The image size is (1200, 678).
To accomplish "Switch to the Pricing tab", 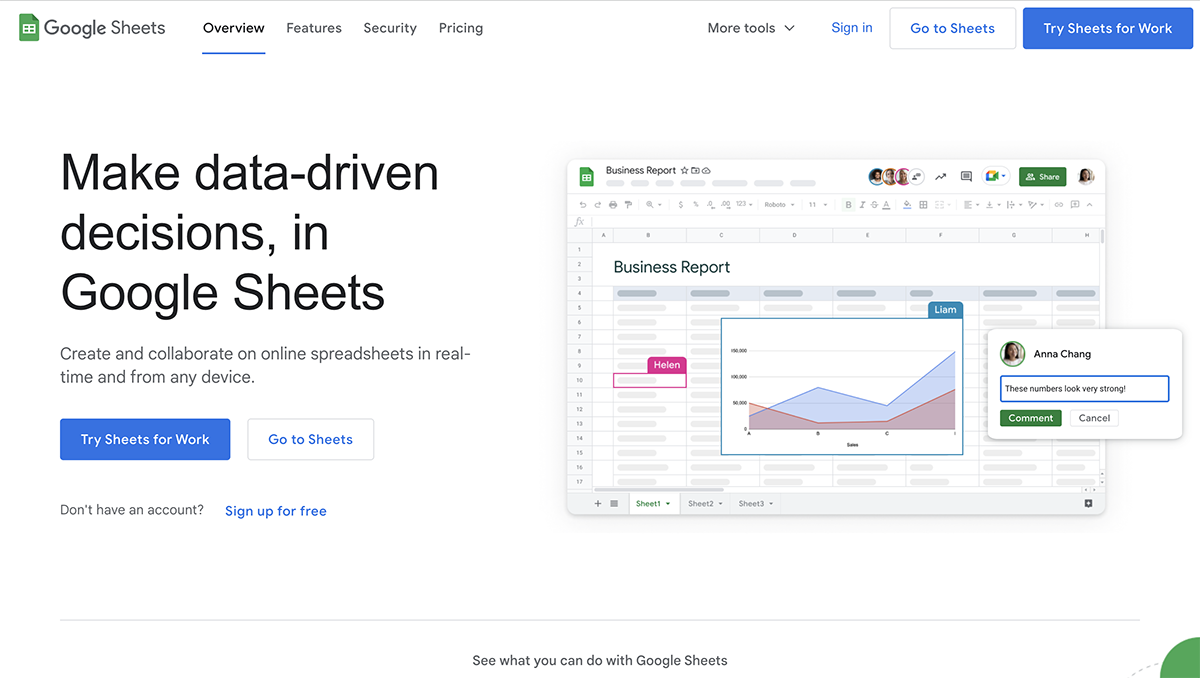I will click(460, 28).
